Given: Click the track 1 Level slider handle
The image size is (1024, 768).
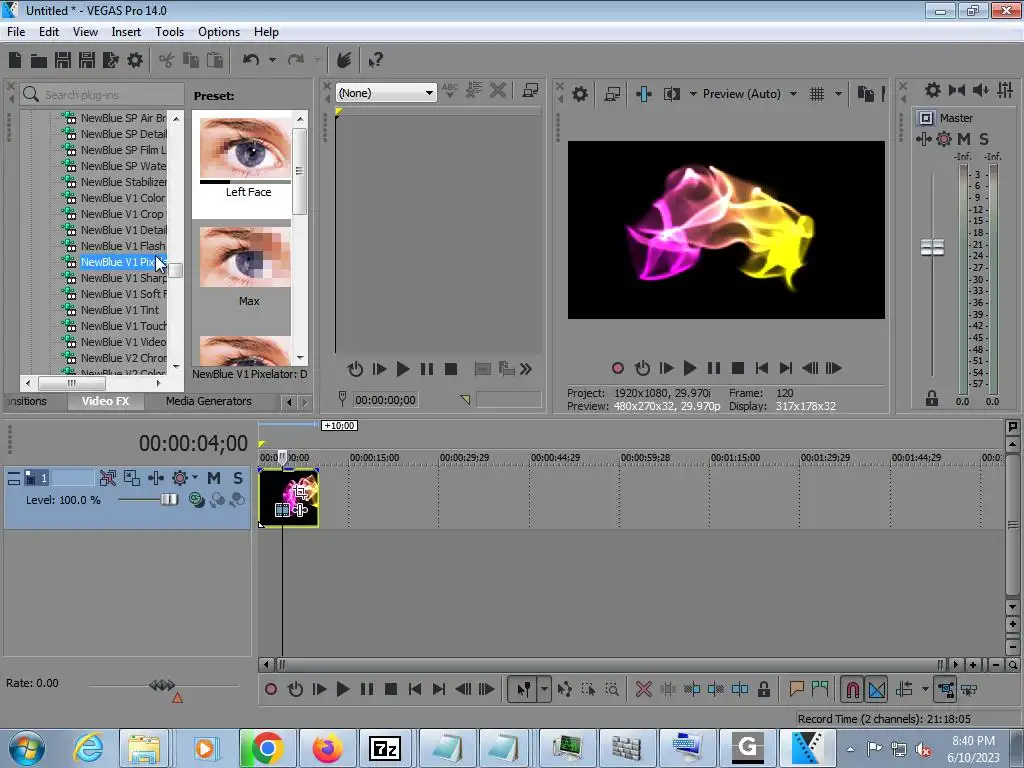Looking at the screenshot, I should click(x=169, y=500).
